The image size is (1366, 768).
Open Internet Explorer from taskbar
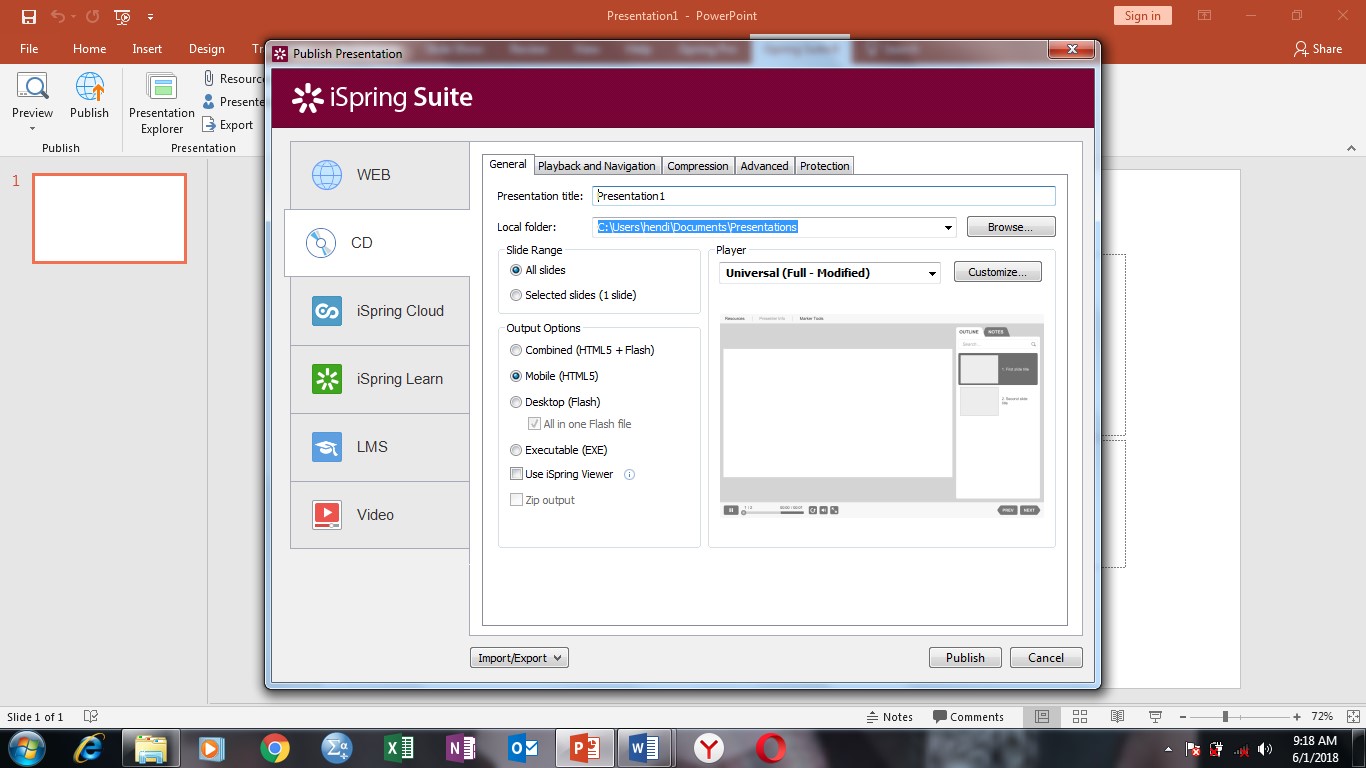pos(90,748)
